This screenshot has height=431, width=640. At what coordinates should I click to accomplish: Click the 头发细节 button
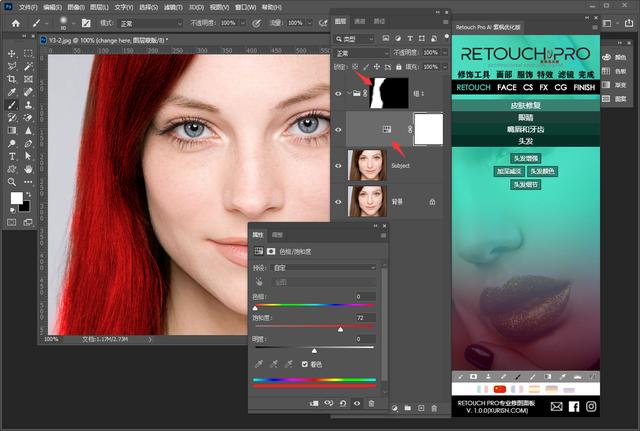point(525,185)
